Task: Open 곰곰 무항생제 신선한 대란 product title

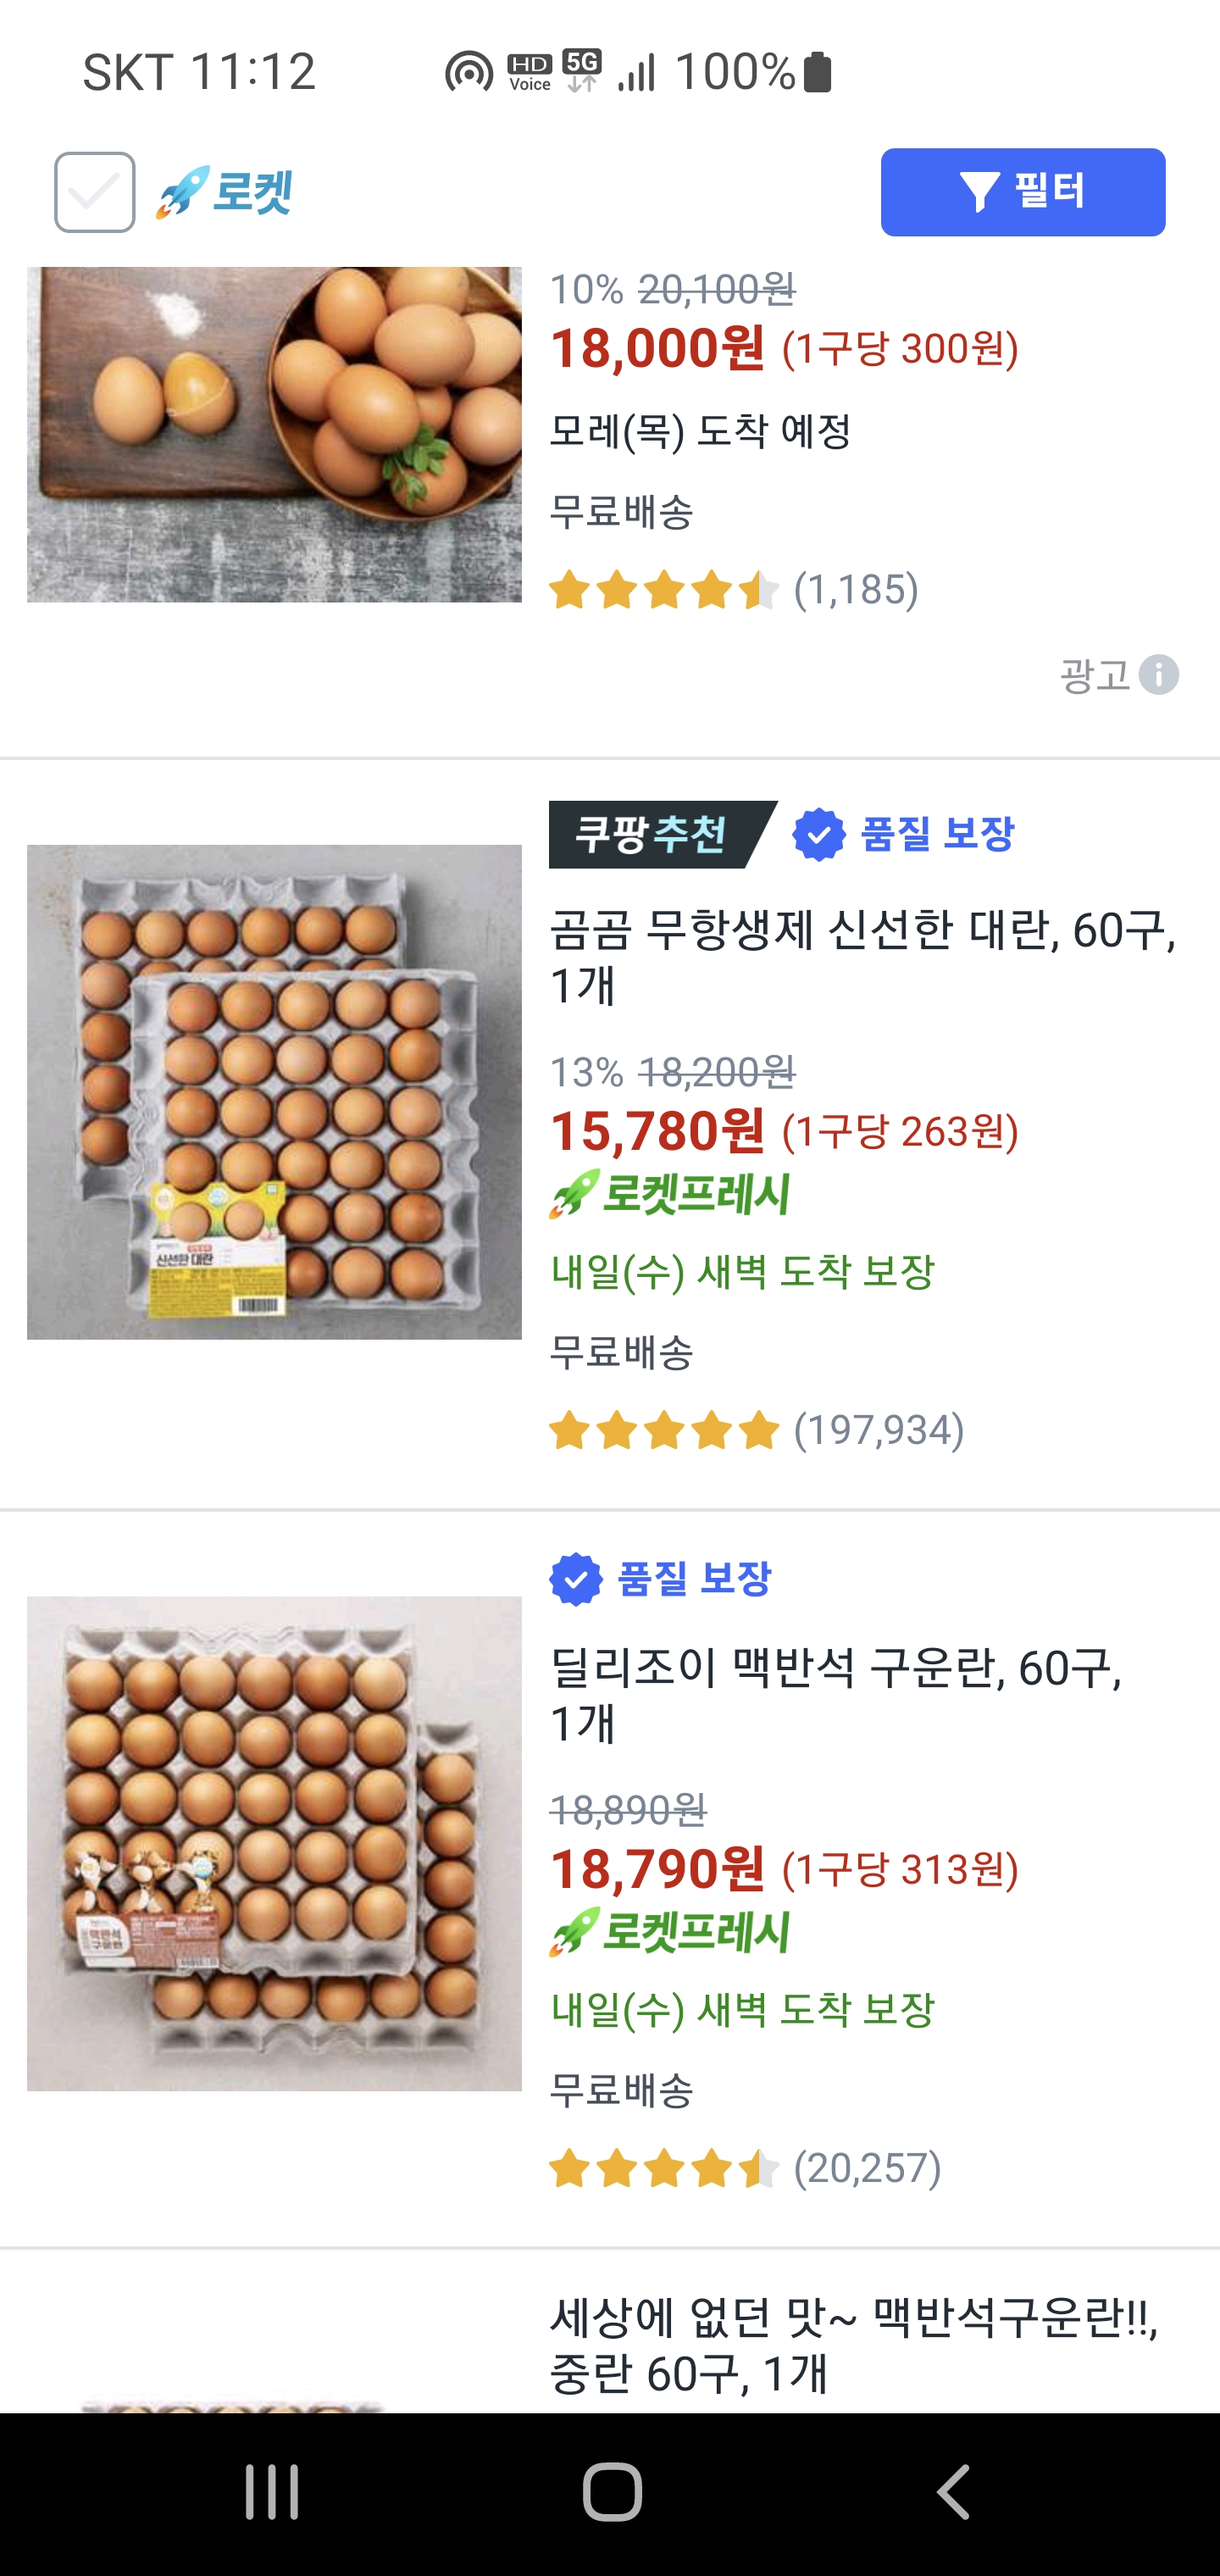Action: (x=862, y=957)
